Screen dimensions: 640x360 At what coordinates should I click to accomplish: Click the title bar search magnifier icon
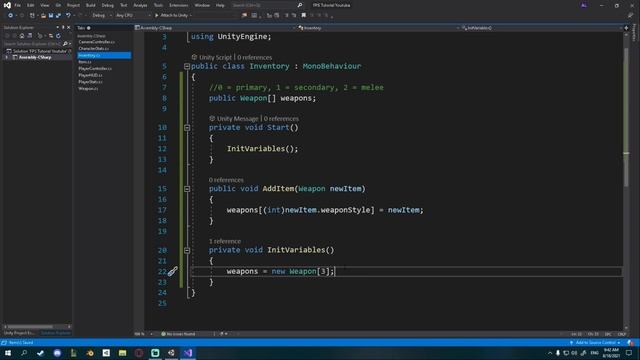(300, 5)
